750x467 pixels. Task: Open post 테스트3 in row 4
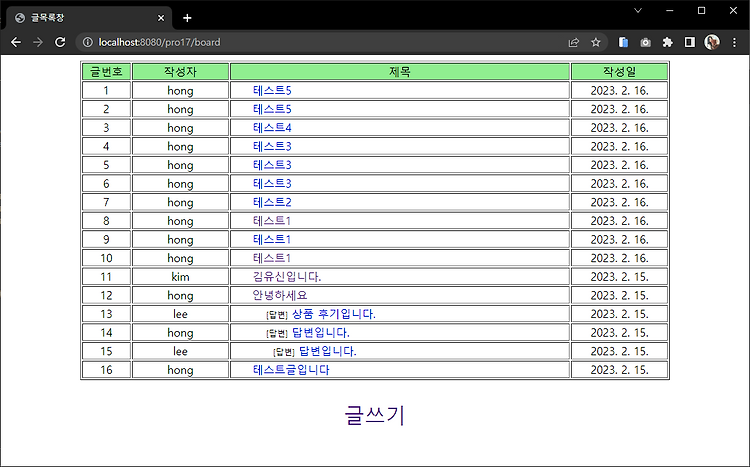[272, 146]
